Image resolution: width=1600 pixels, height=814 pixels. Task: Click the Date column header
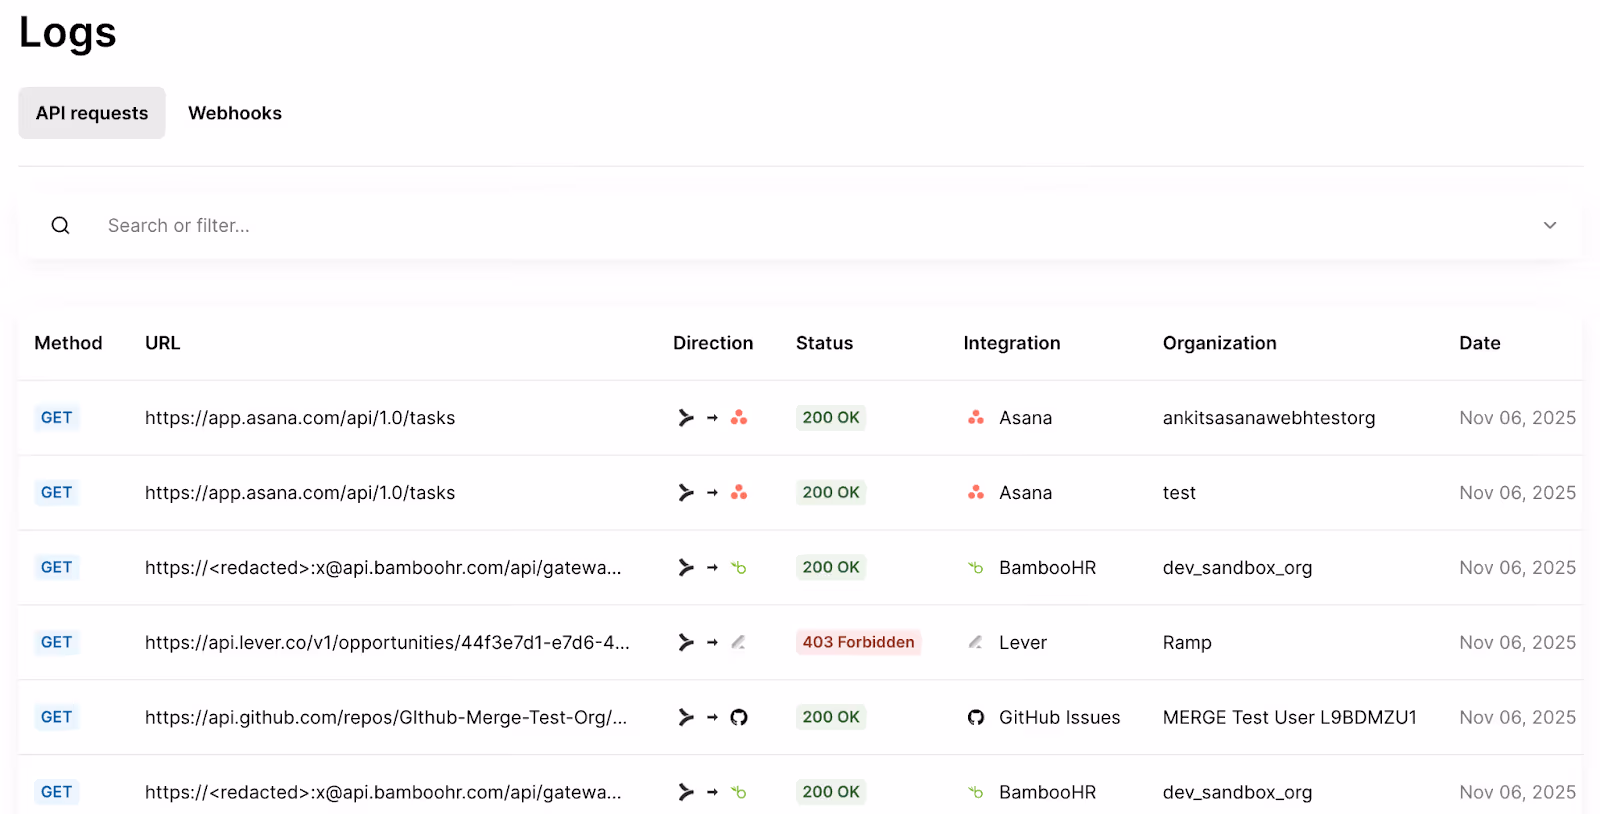click(1480, 343)
